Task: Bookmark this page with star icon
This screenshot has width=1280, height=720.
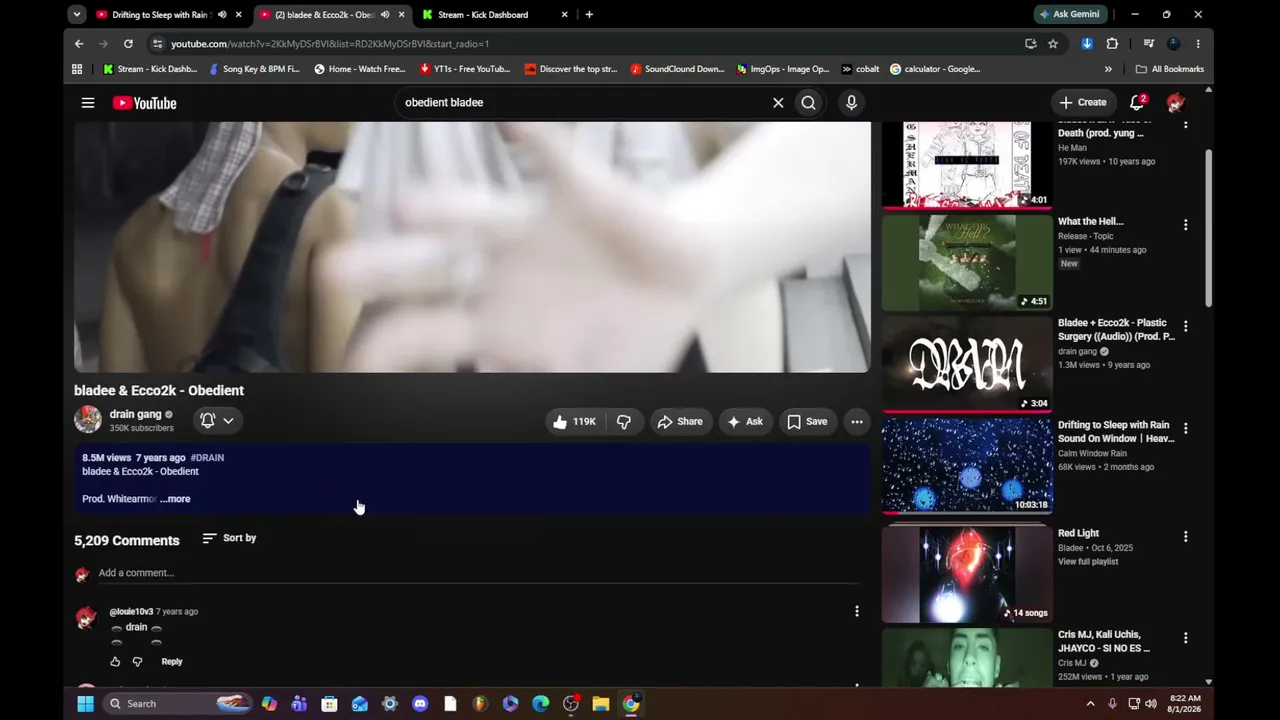Action: tap(1053, 44)
